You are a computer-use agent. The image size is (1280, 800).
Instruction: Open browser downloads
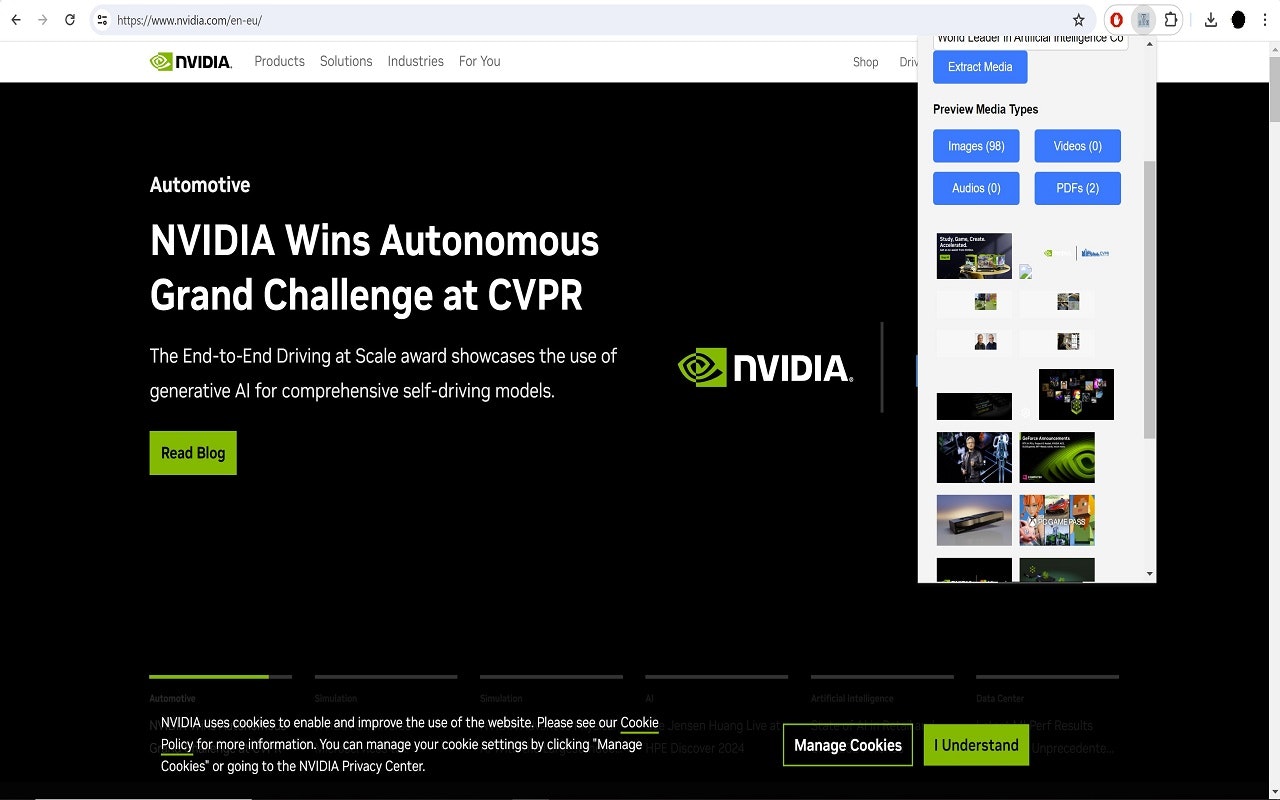(x=1210, y=20)
